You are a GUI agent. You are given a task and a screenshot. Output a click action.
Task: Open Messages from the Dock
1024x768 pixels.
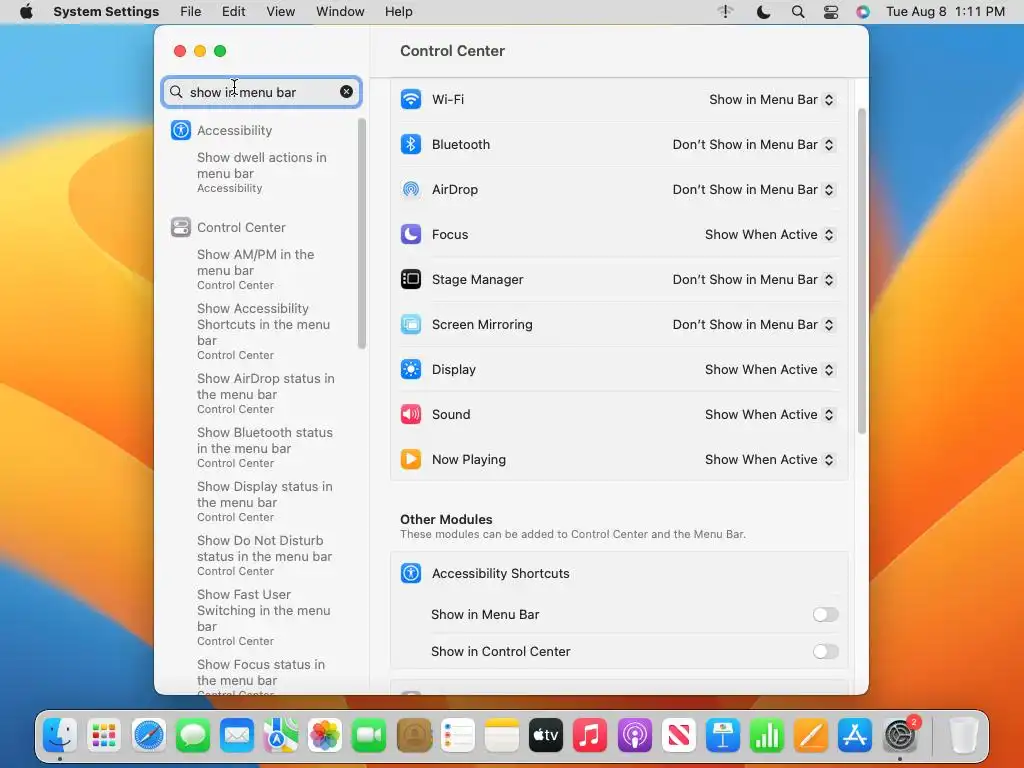193,735
